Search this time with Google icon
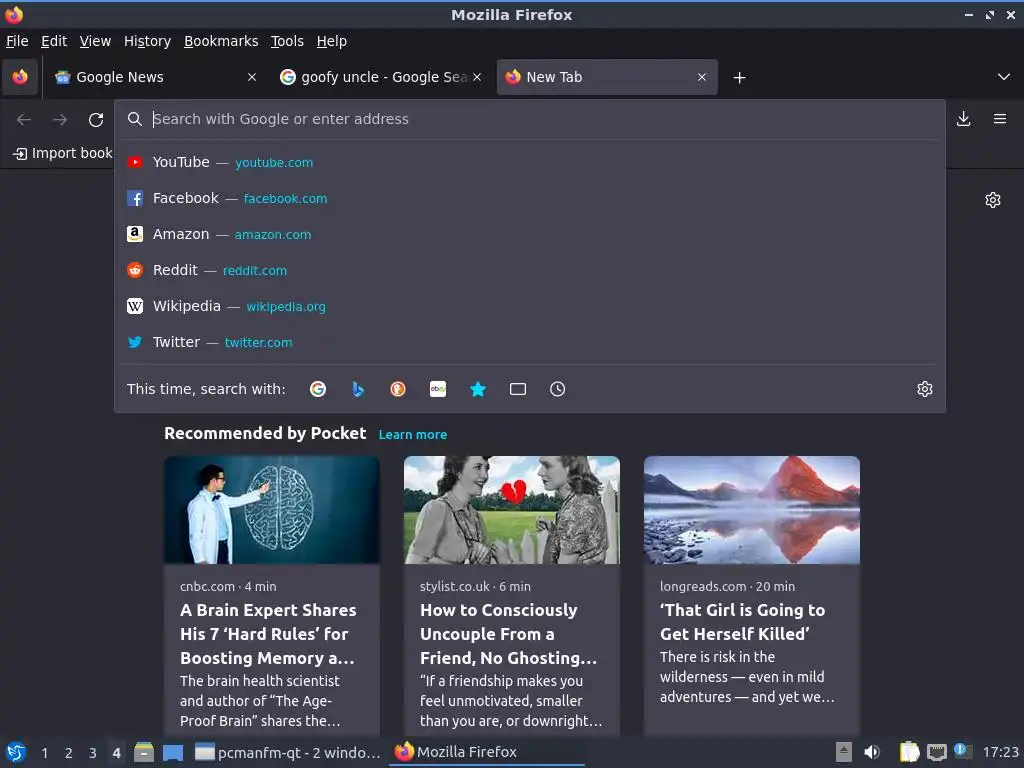Viewport: 1024px width, 768px height. [318, 389]
